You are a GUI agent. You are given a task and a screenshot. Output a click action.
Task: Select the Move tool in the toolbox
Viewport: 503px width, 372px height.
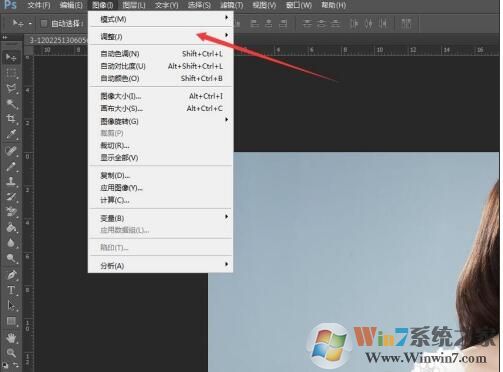coord(11,58)
